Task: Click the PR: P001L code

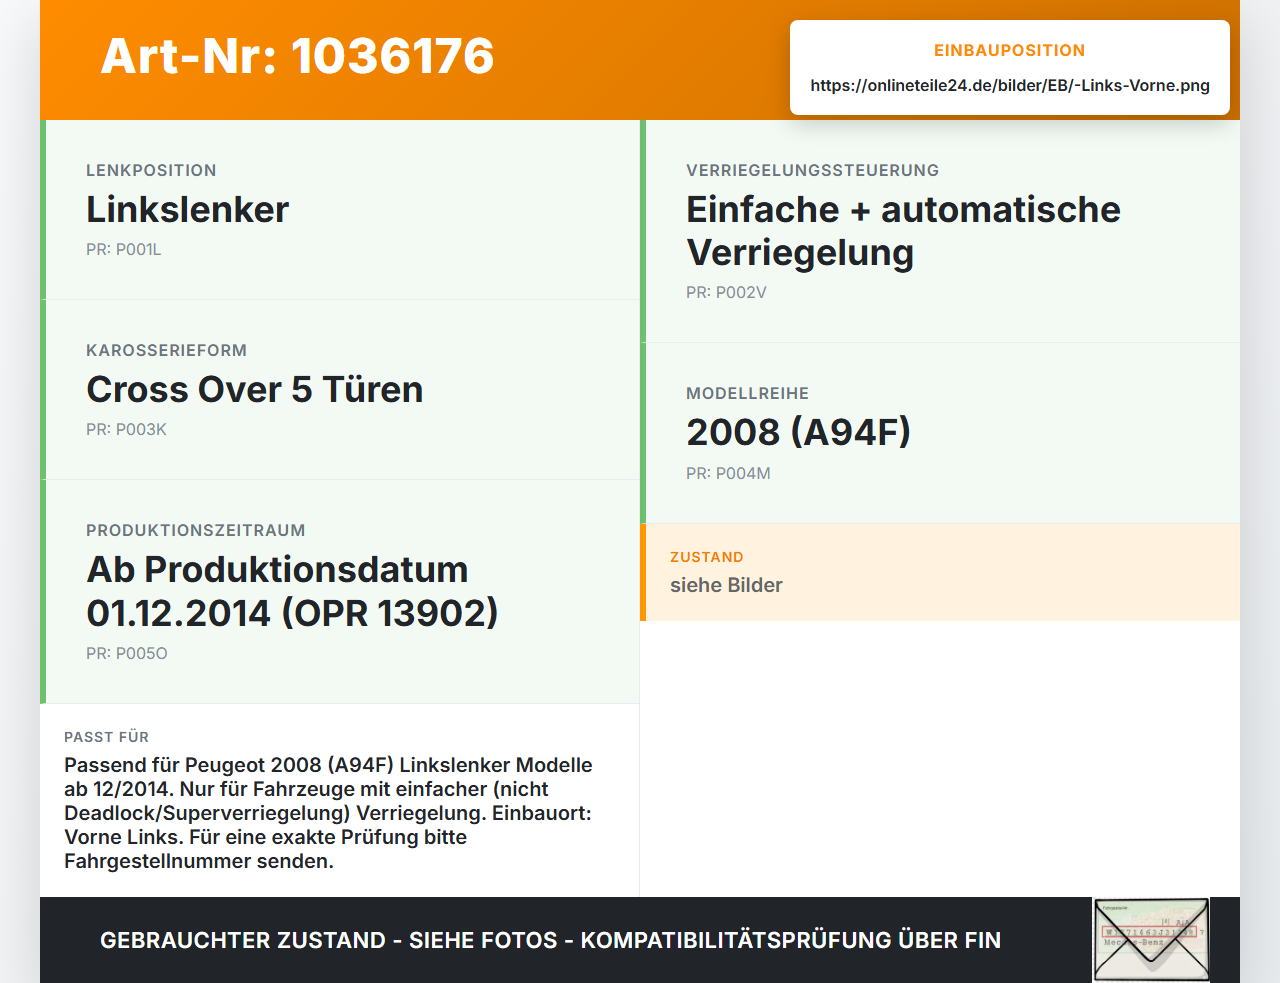Action: pos(124,250)
